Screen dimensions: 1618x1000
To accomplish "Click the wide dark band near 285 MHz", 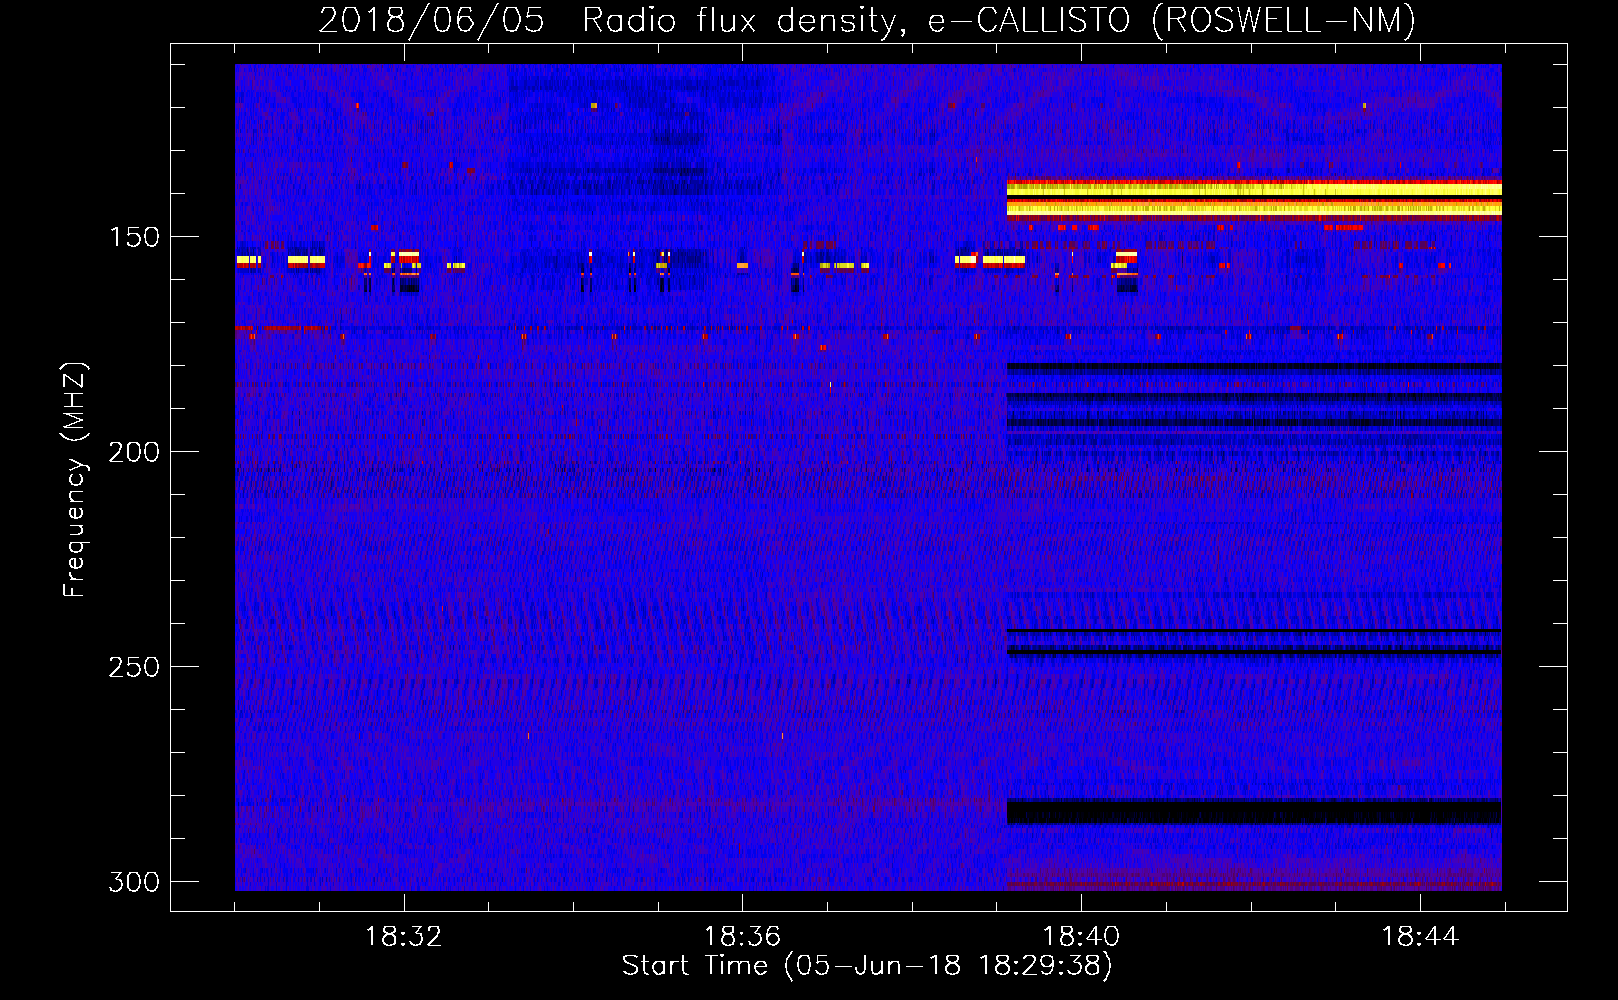I will (x=1254, y=812).
